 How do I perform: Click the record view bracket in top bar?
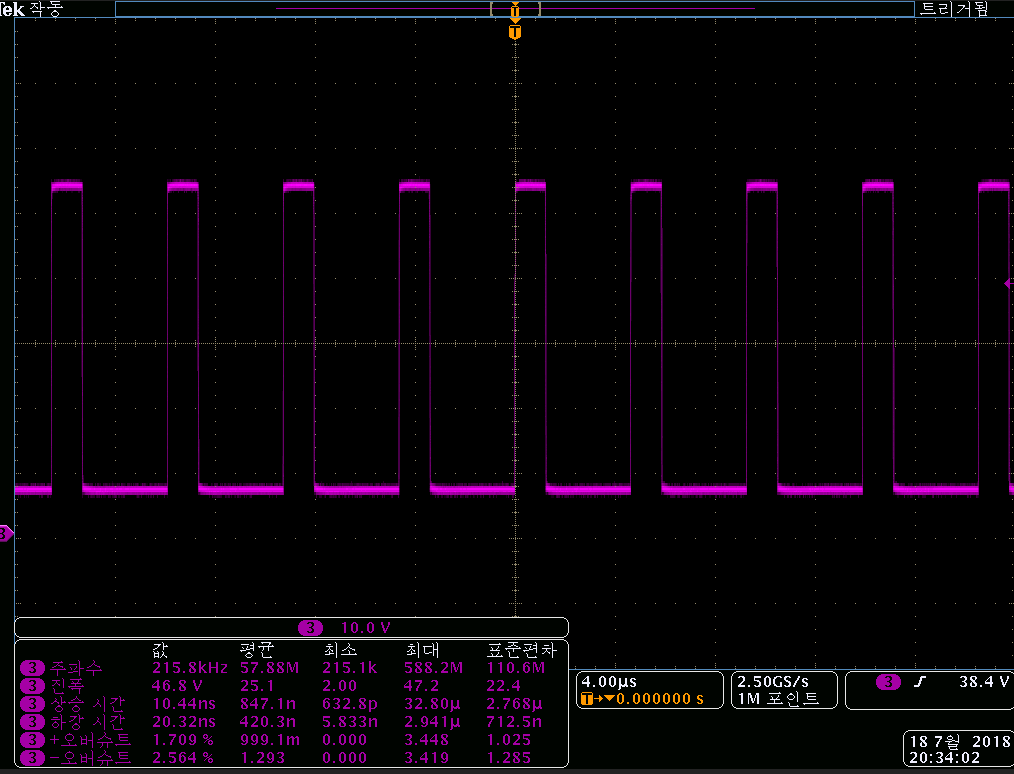[515, 9]
